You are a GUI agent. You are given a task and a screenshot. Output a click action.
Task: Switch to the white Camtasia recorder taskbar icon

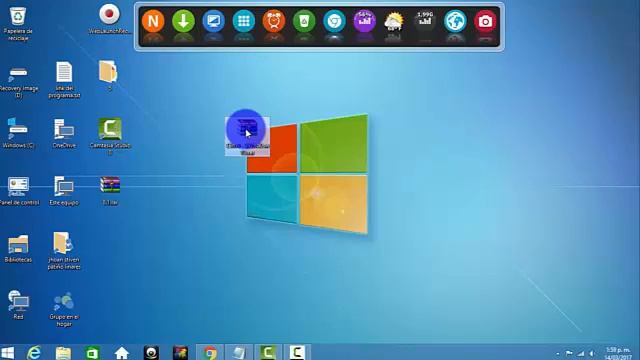tap(297, 353)
